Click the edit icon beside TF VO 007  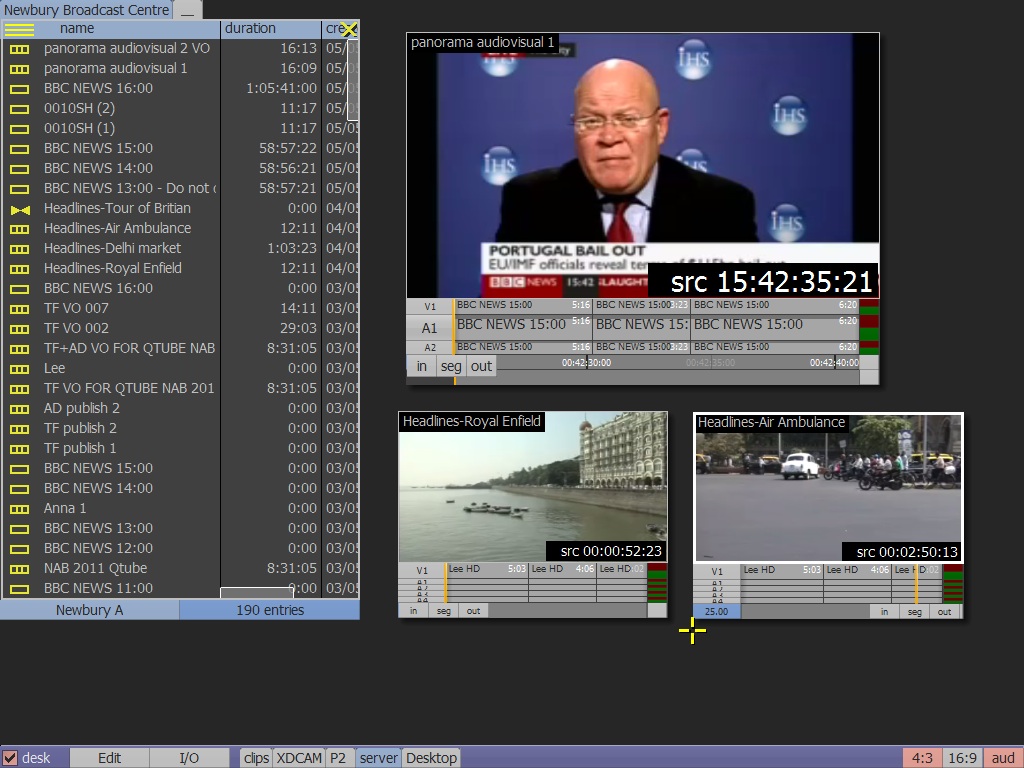(20, 309)
